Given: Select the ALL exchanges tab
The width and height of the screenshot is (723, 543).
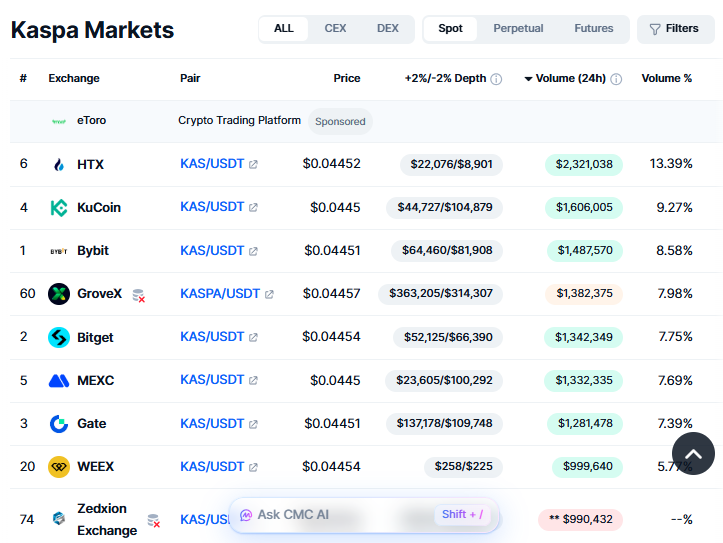Looking at the screenshot, I should pos(284,29).
